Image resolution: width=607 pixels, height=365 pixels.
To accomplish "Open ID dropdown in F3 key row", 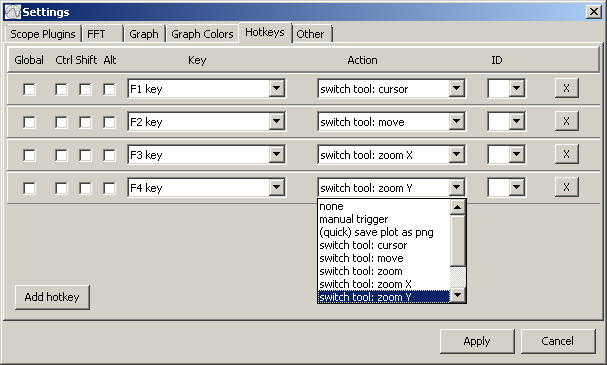I will click(506, 154).
